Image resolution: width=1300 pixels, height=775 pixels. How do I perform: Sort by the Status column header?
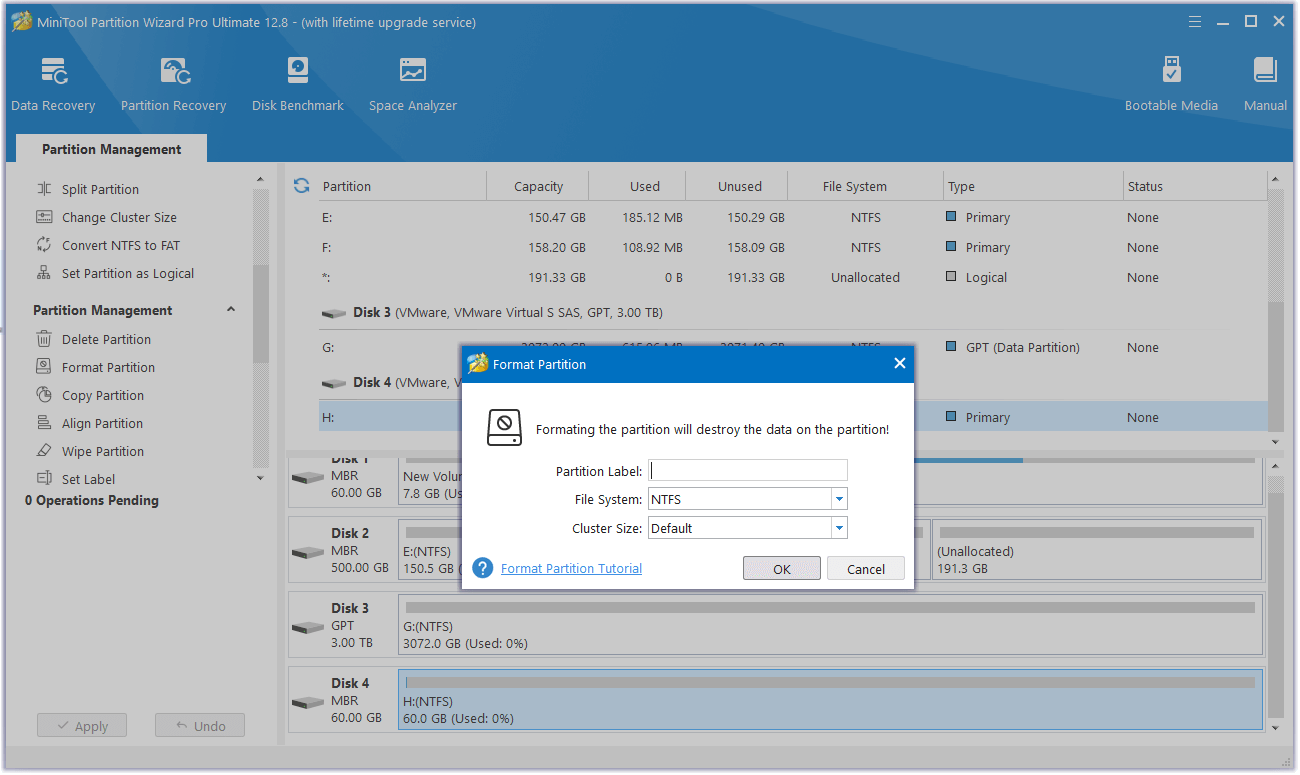click(1193, 186)
